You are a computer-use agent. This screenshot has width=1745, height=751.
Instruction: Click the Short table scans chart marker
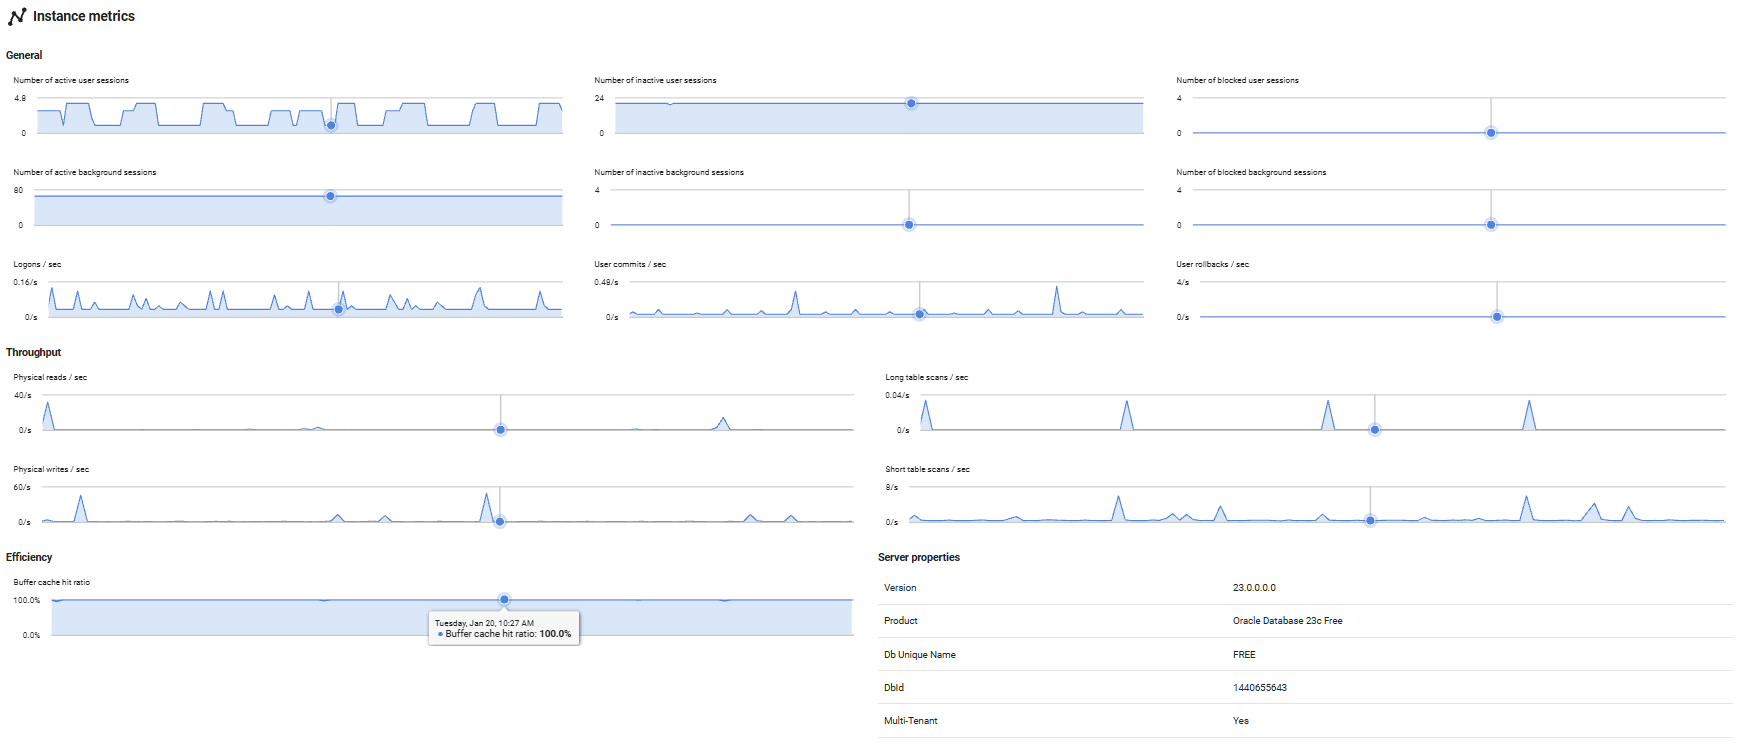[1370, 520]
